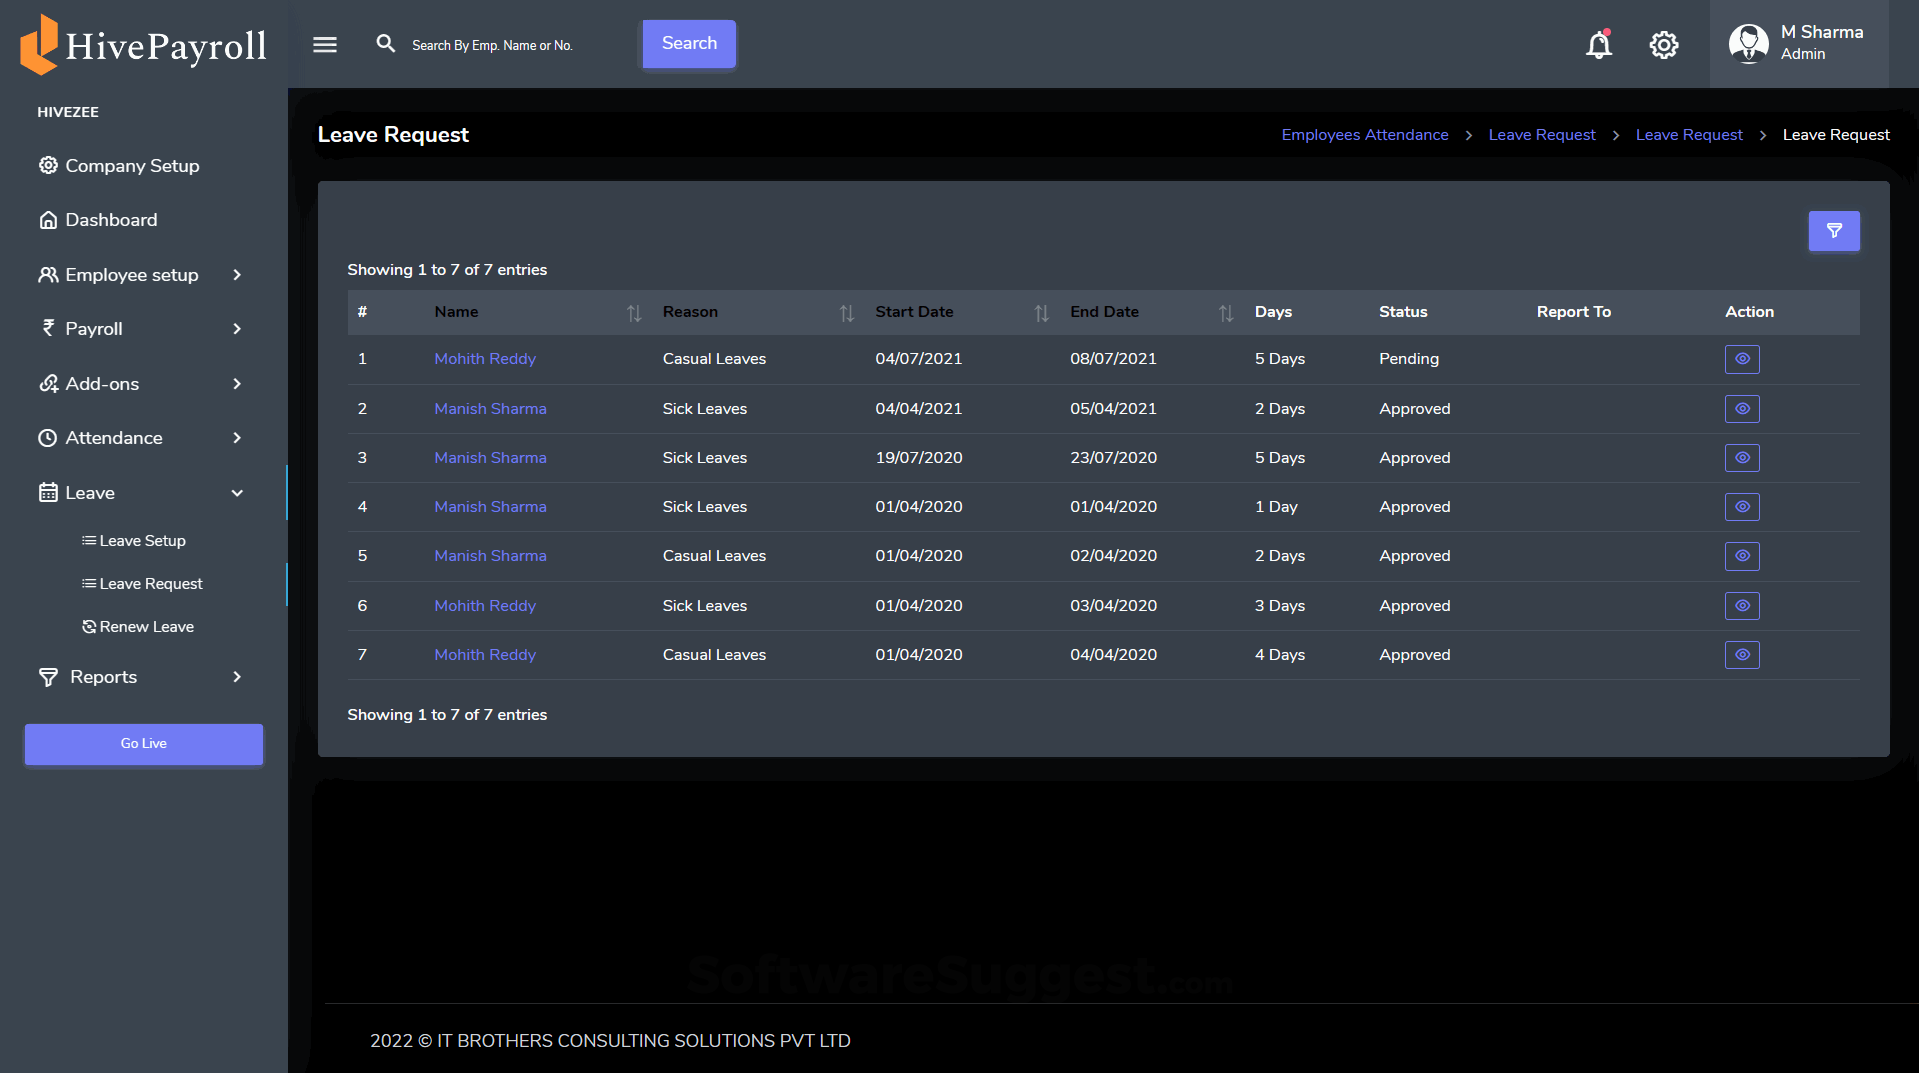Click the Go Live button
1919x1073 pixels.
[x=143, y=743]
